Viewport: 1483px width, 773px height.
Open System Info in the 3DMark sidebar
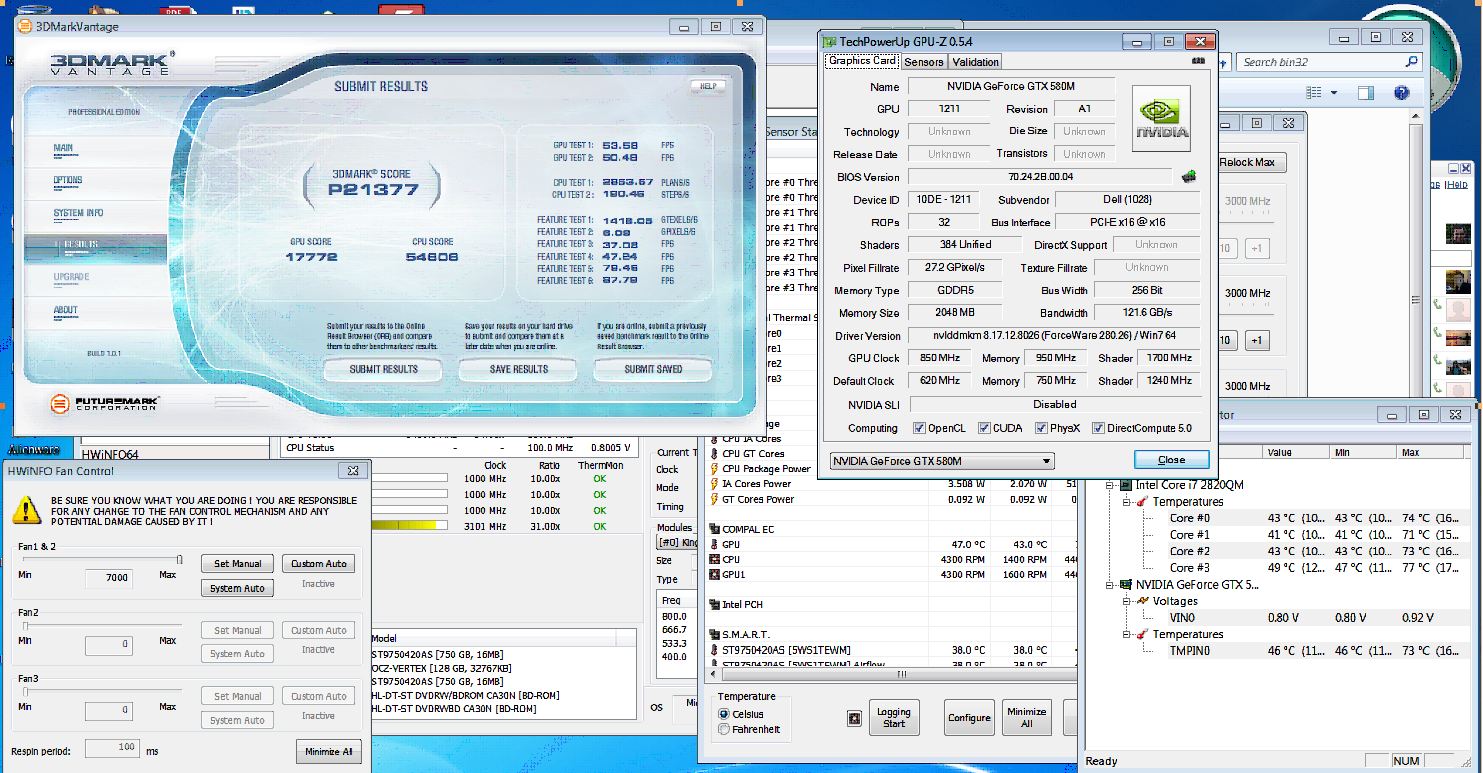click(x=78, y=213)
